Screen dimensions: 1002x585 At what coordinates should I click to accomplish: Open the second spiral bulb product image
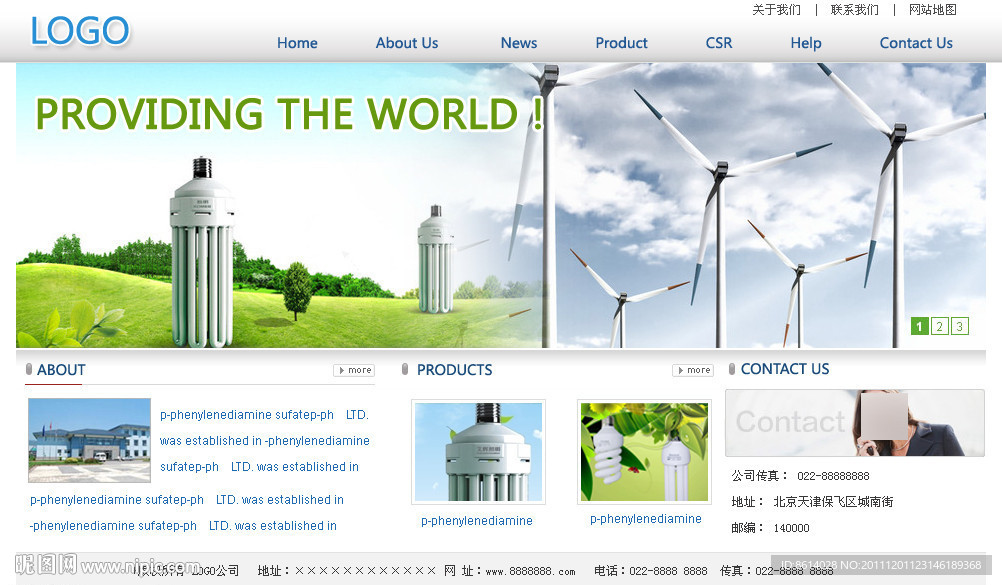644,452
